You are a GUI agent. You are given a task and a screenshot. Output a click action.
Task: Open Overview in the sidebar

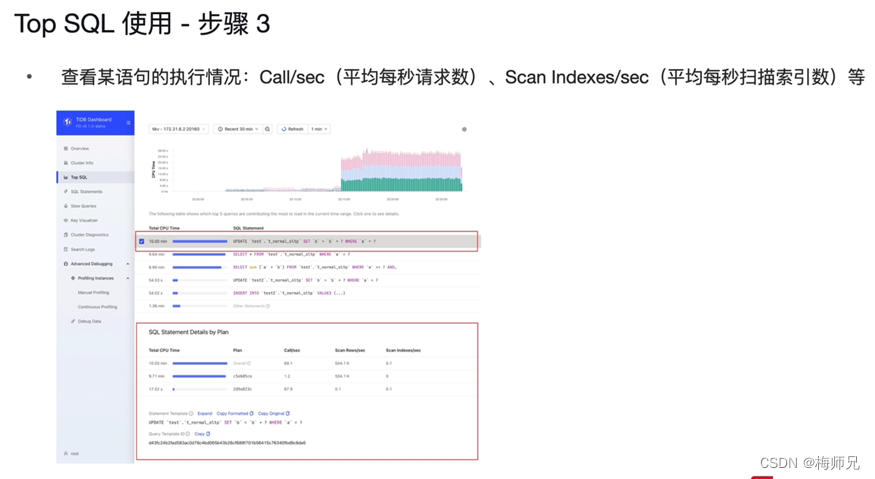(x=80, y=149)
